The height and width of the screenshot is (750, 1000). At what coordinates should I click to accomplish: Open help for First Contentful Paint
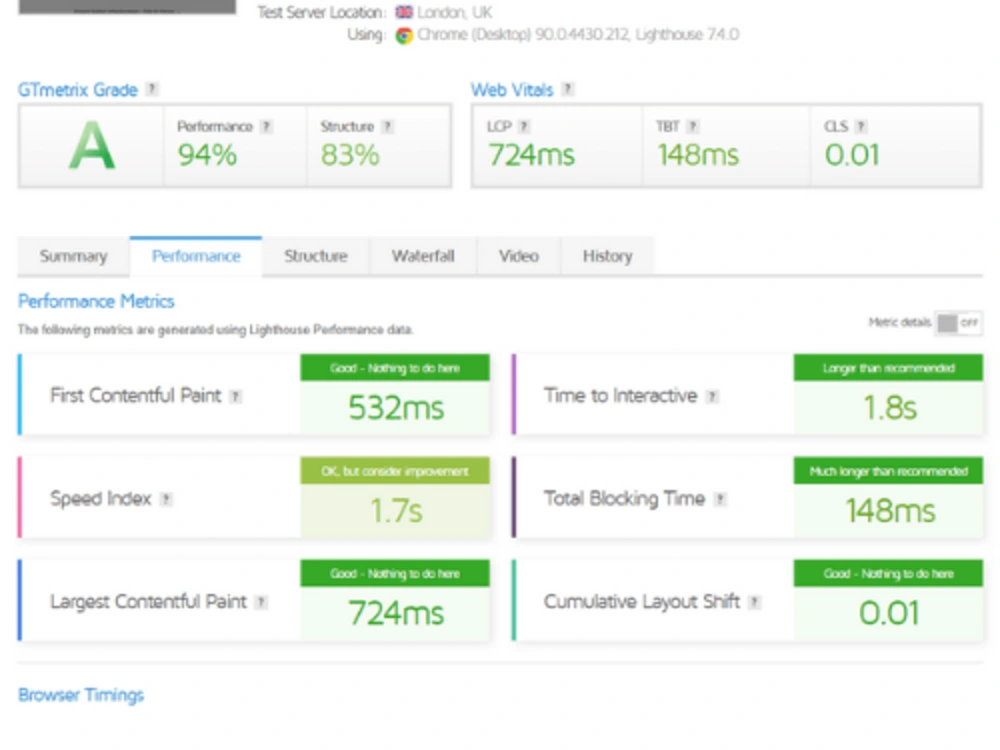(235, 397)
